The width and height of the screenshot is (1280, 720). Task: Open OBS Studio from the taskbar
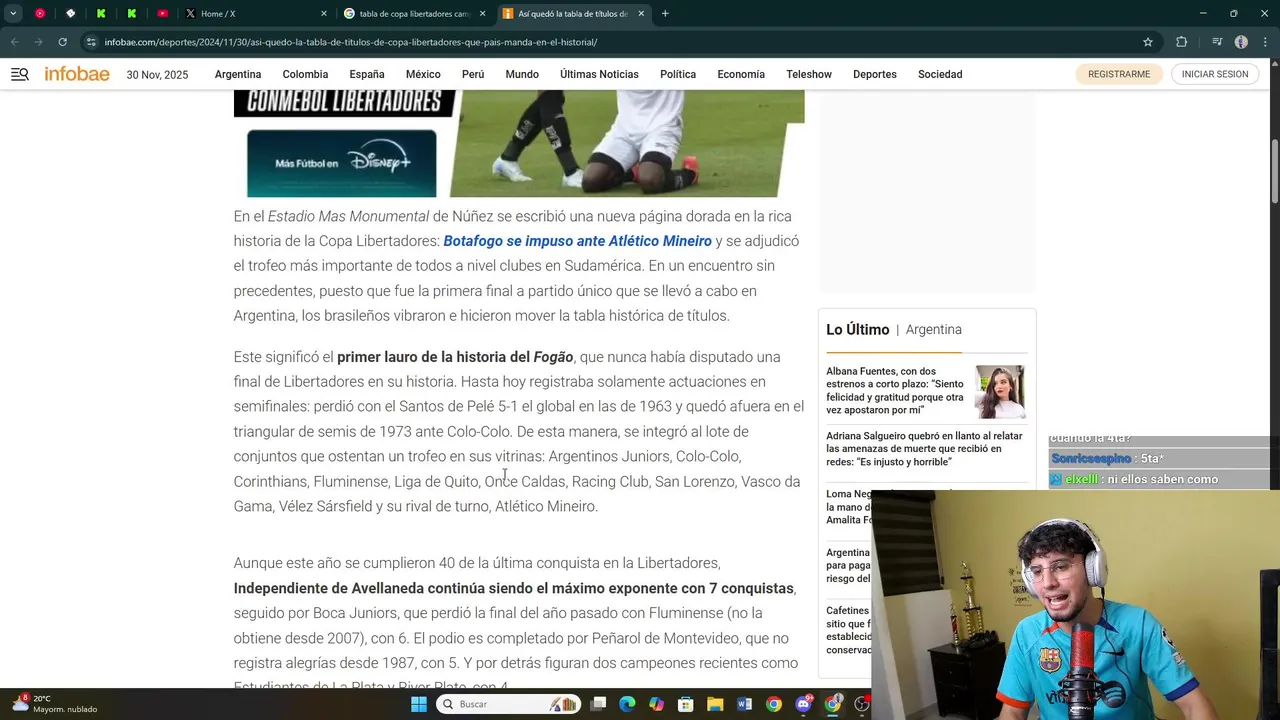coord(862,704)
